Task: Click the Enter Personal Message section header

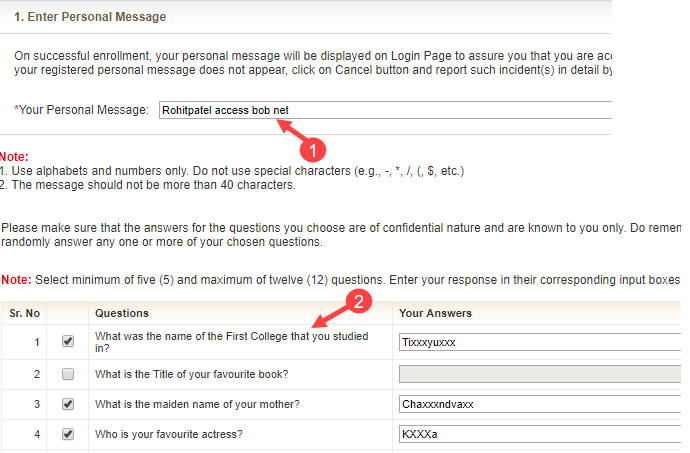Action: pos(90,17)
